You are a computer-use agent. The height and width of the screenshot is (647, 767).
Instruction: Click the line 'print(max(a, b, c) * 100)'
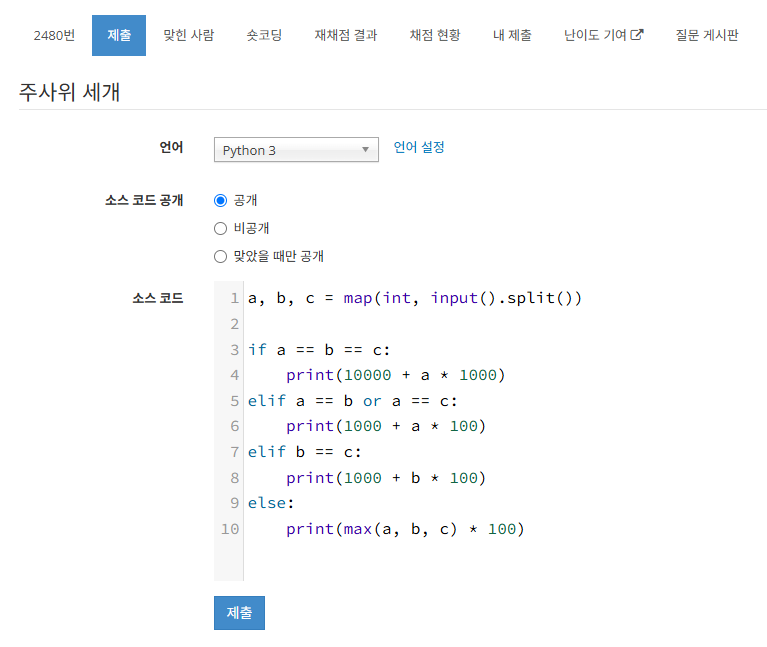(x=405, y=529)
